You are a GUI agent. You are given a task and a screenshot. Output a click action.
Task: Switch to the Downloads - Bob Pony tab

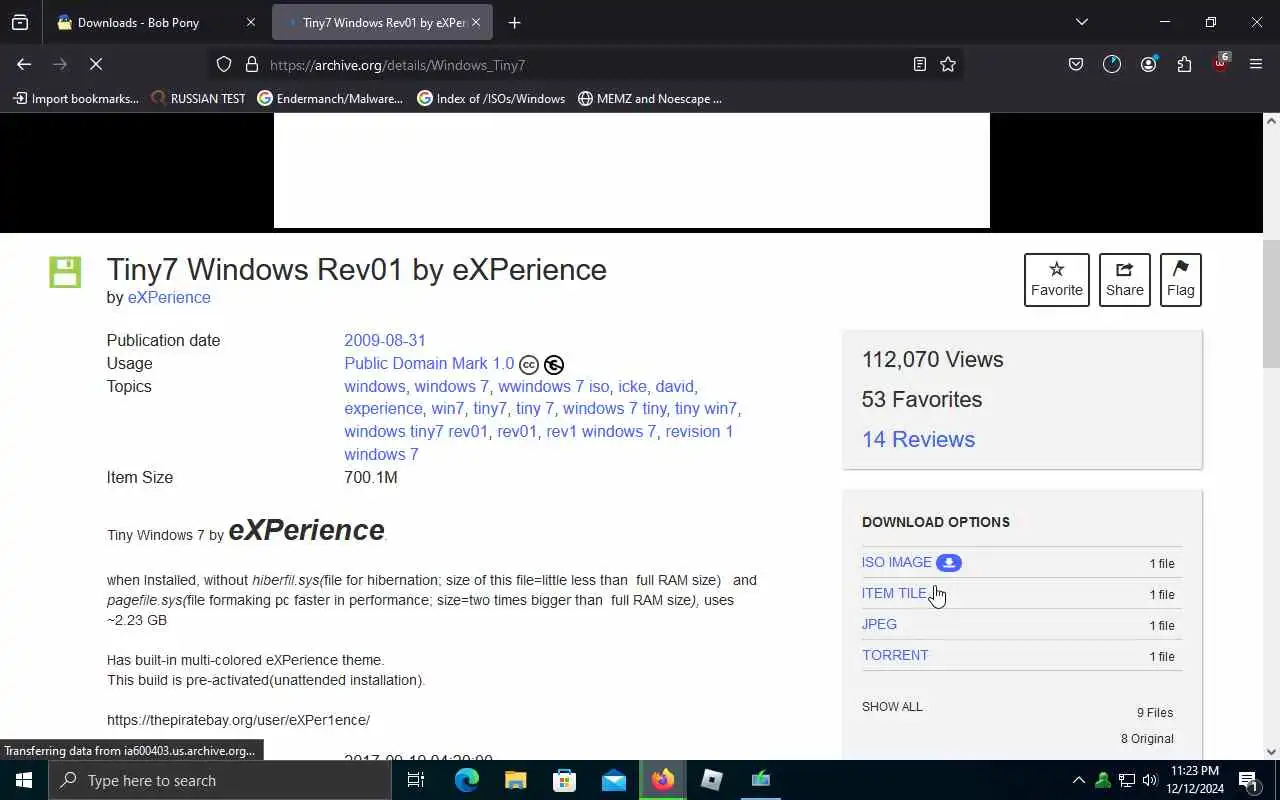[157, 22]
